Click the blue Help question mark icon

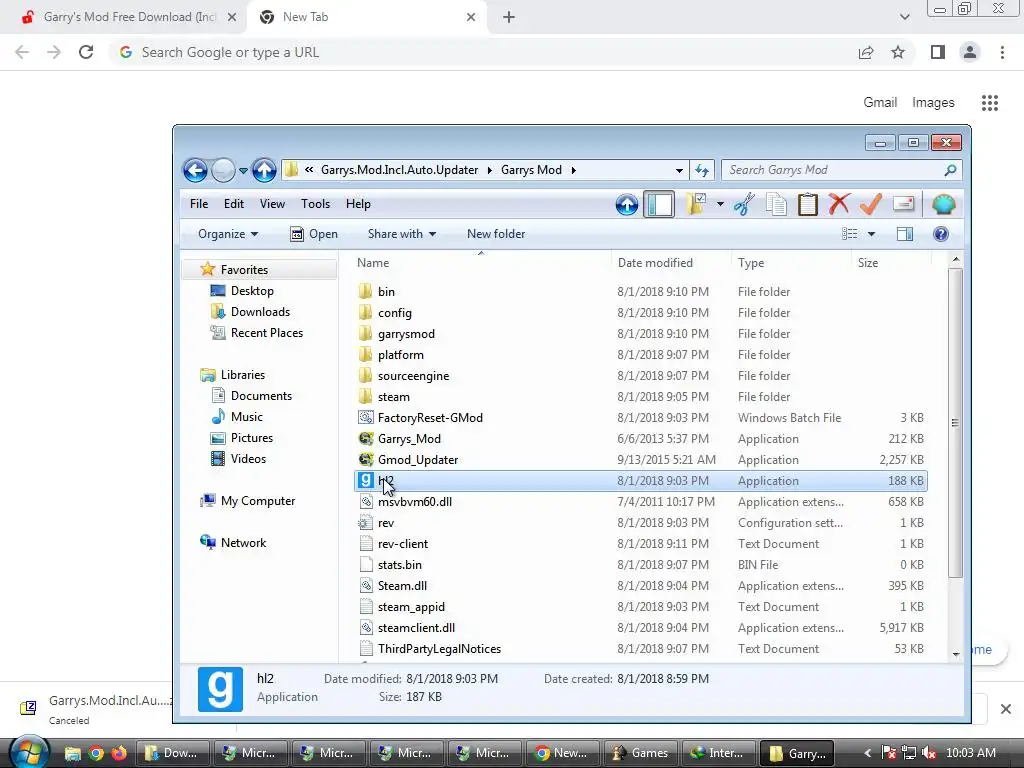pyautogui.click(x=941, y=234)
